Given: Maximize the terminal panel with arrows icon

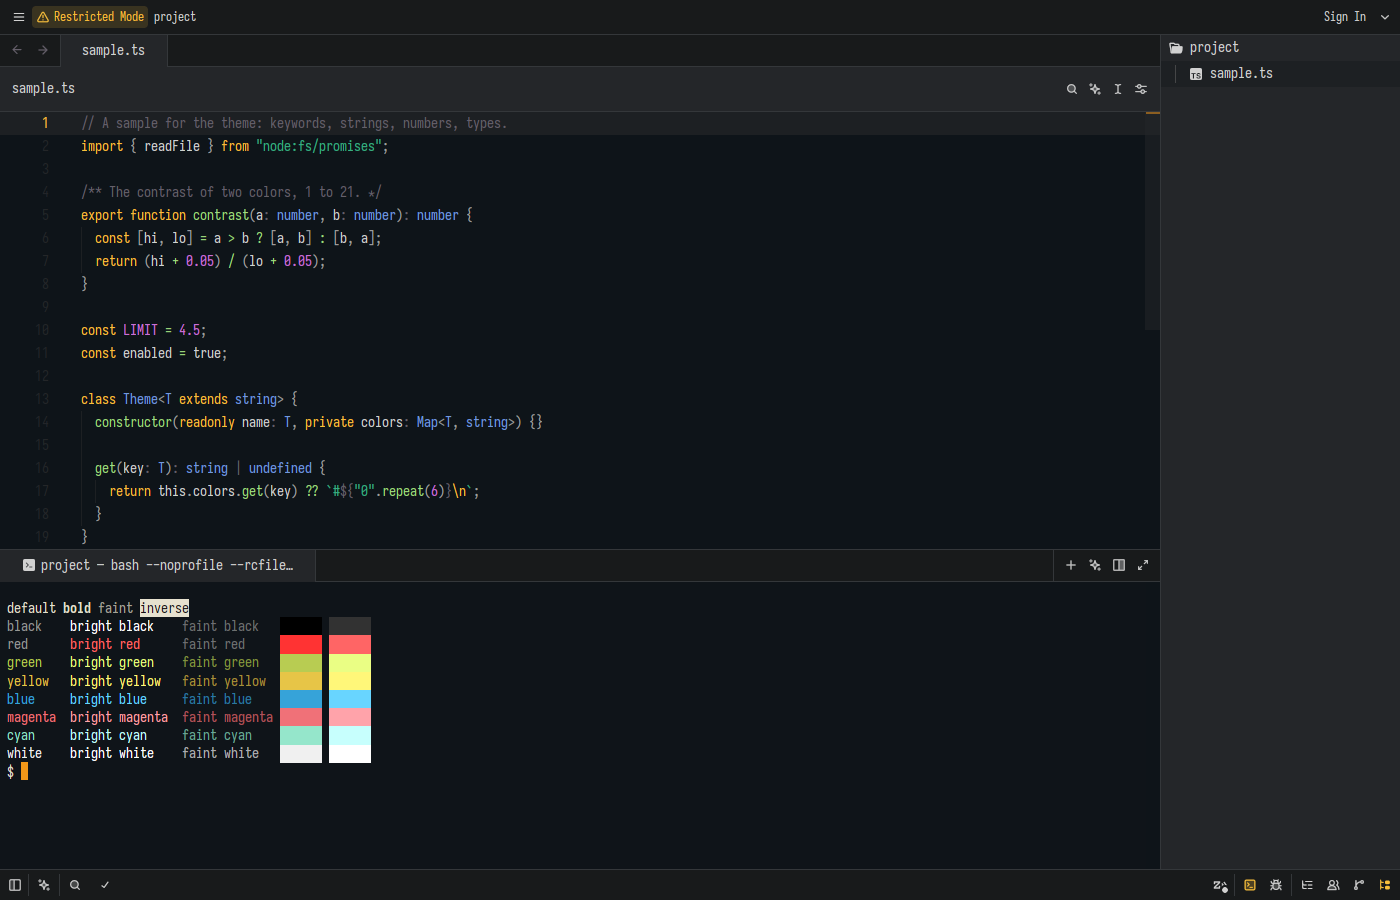Looking at the screenshot, I should (1143, 565).
